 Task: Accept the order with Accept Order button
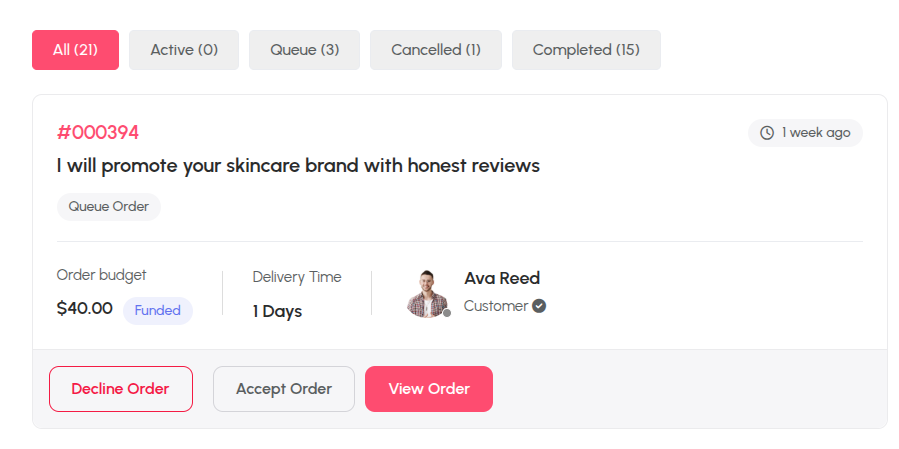tap(284, 389)
